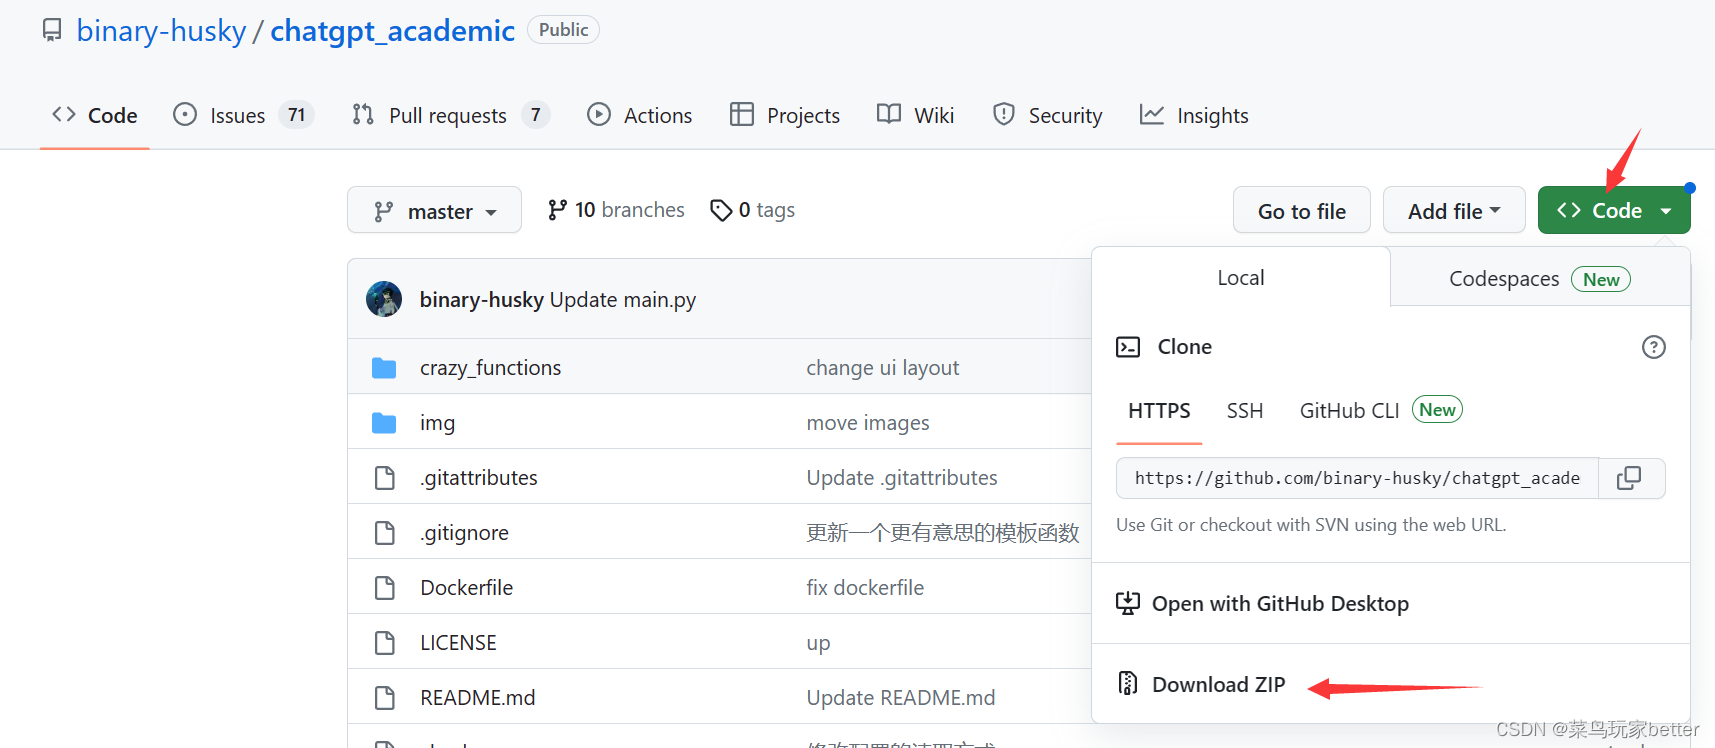Open the Wiki tab
The image size is (1715, 748).
click(x=915, y=115)
